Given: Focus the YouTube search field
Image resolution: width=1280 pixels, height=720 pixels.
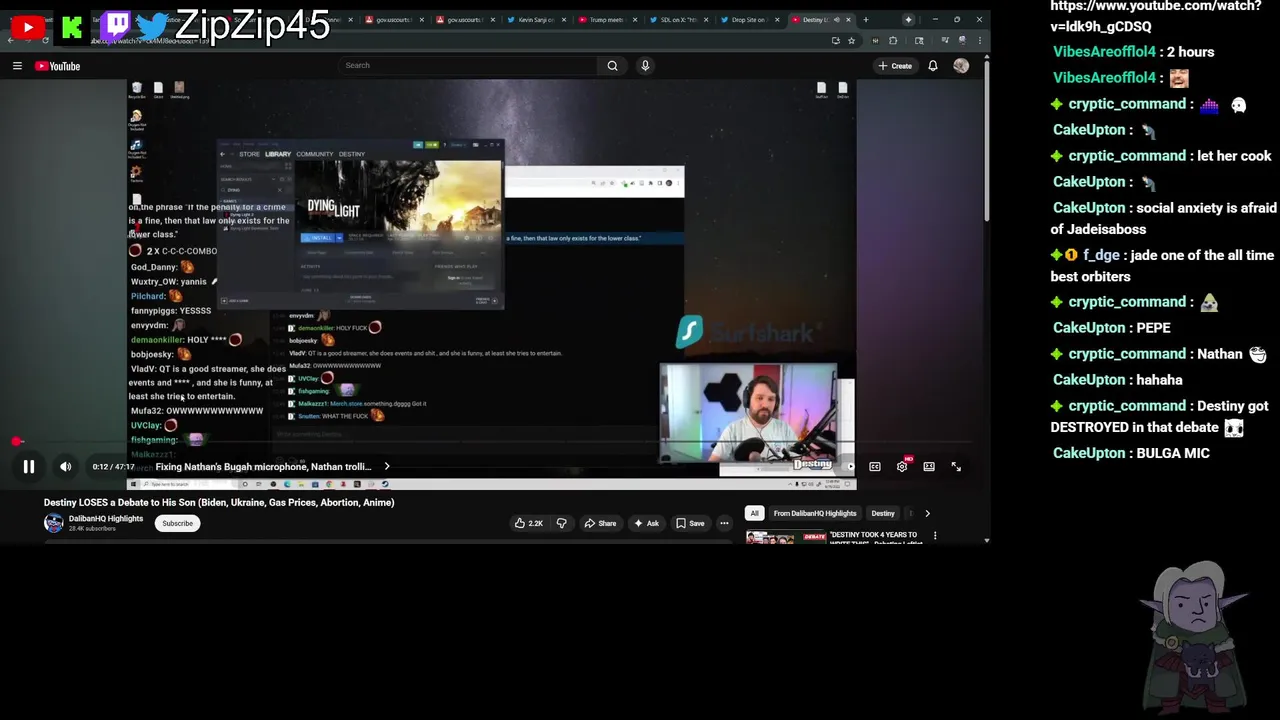Looking at the screenshot, I should pos(468,65).
